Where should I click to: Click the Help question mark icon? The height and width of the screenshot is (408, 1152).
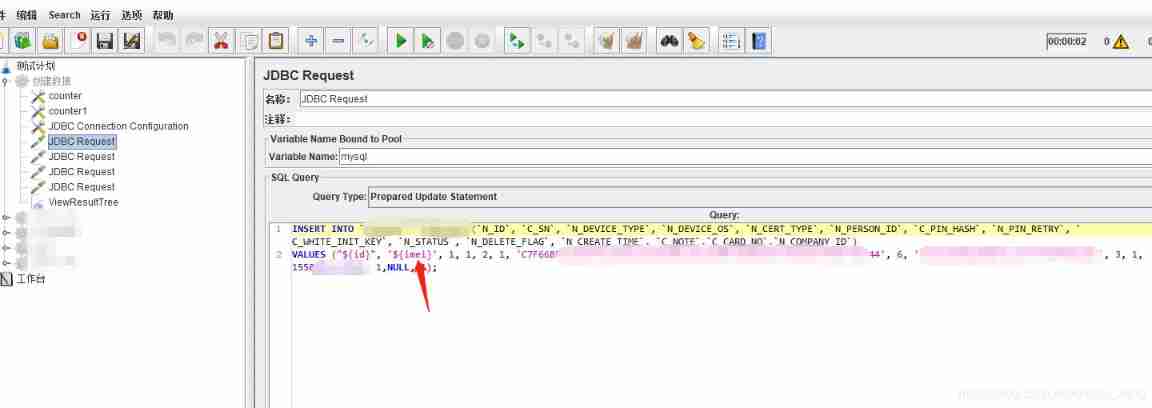760,41
